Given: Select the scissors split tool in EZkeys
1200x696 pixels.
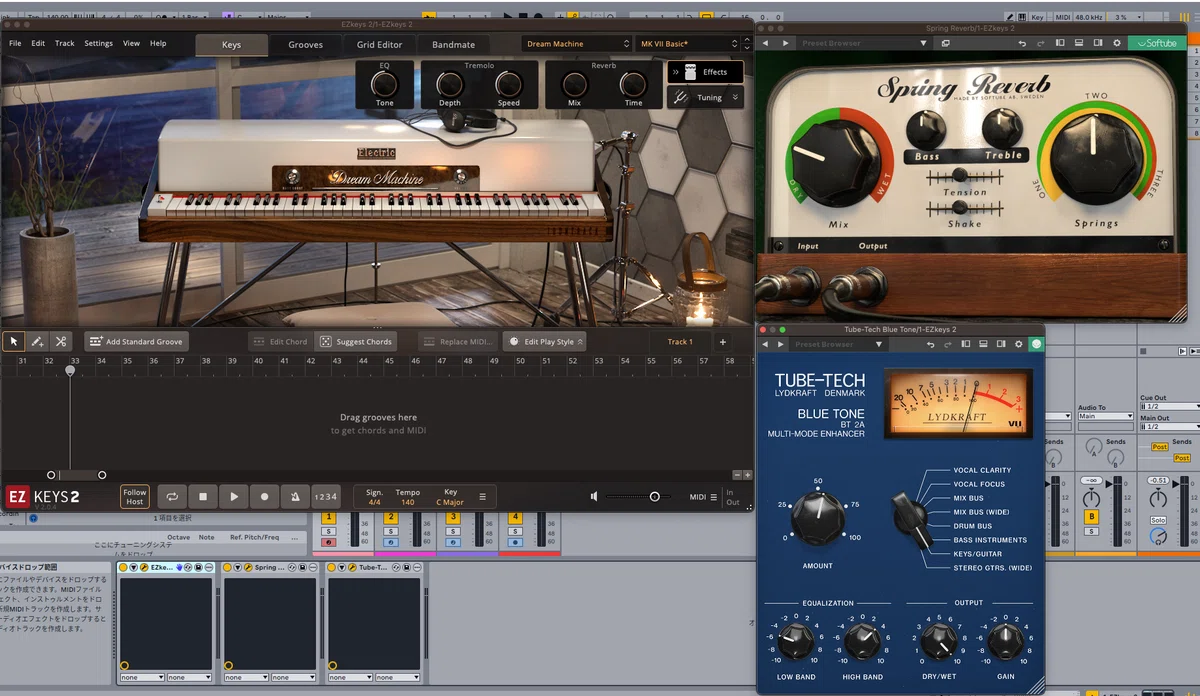Looking at the screenshot, I should pos(60,341).
